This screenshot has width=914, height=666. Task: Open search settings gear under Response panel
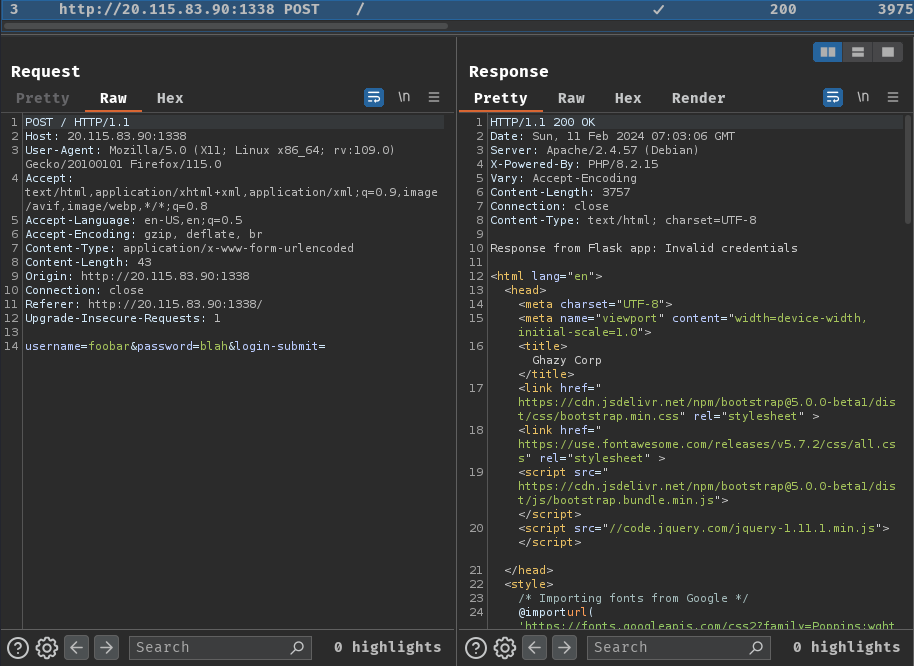[x=505, y=647]
